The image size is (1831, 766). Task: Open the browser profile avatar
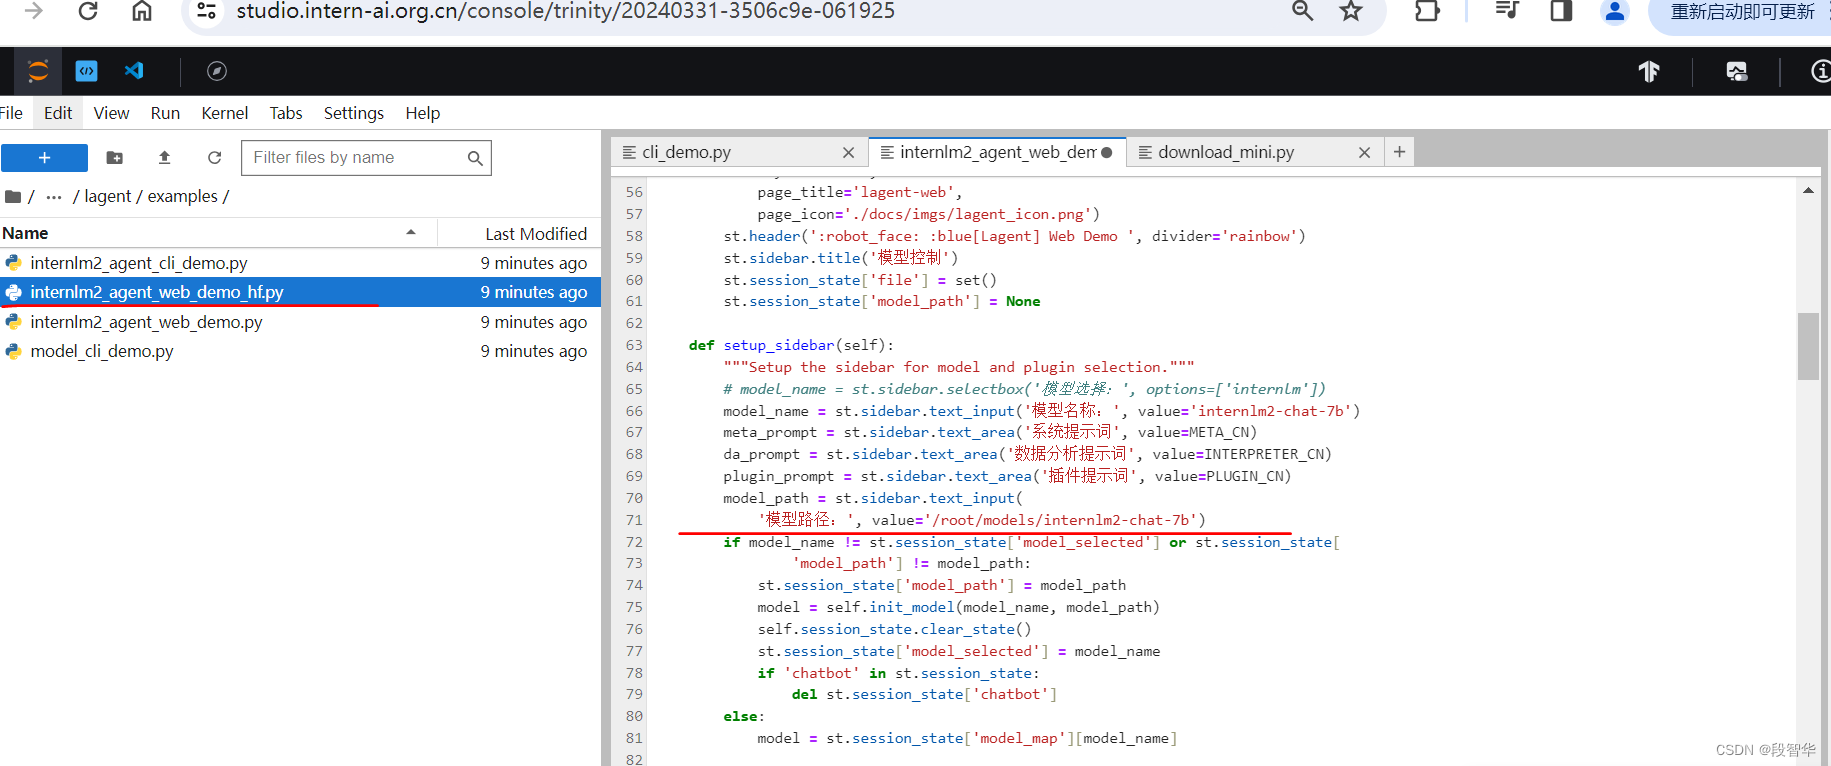1614,11
